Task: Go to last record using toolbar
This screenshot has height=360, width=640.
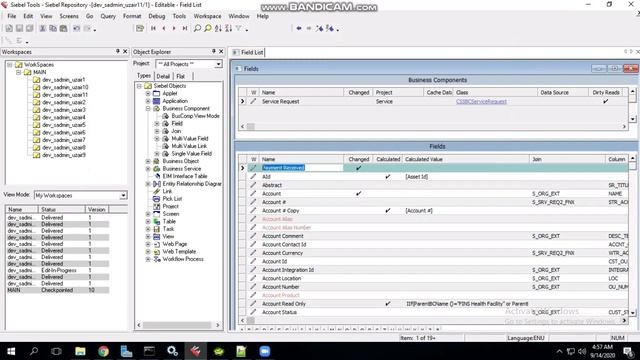Action: (184, 28)
